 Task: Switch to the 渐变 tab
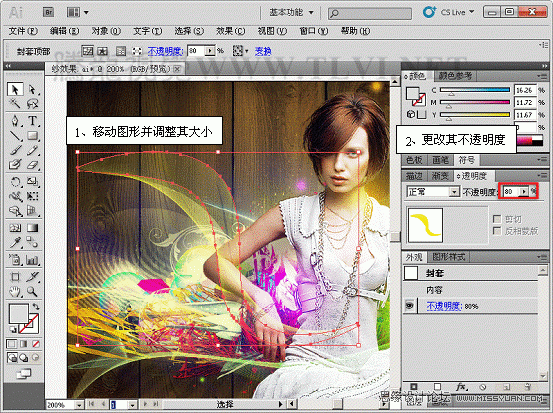coord(440,175)
